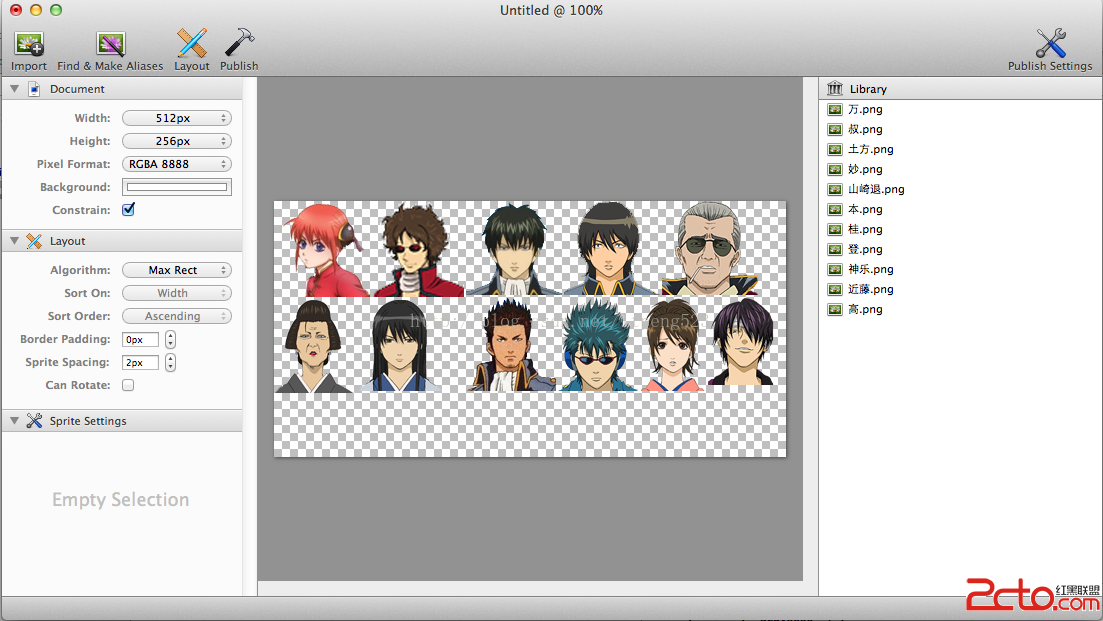Screen dimensions: 1103x621
Task: Select the purple-haired character sprite
Action: coord(742,342)
